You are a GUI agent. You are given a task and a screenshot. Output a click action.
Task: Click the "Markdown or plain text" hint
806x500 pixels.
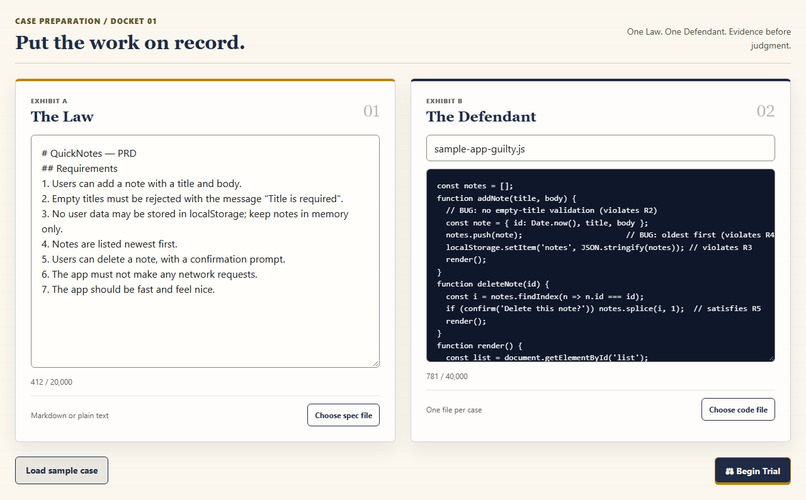tap(69, 415)
